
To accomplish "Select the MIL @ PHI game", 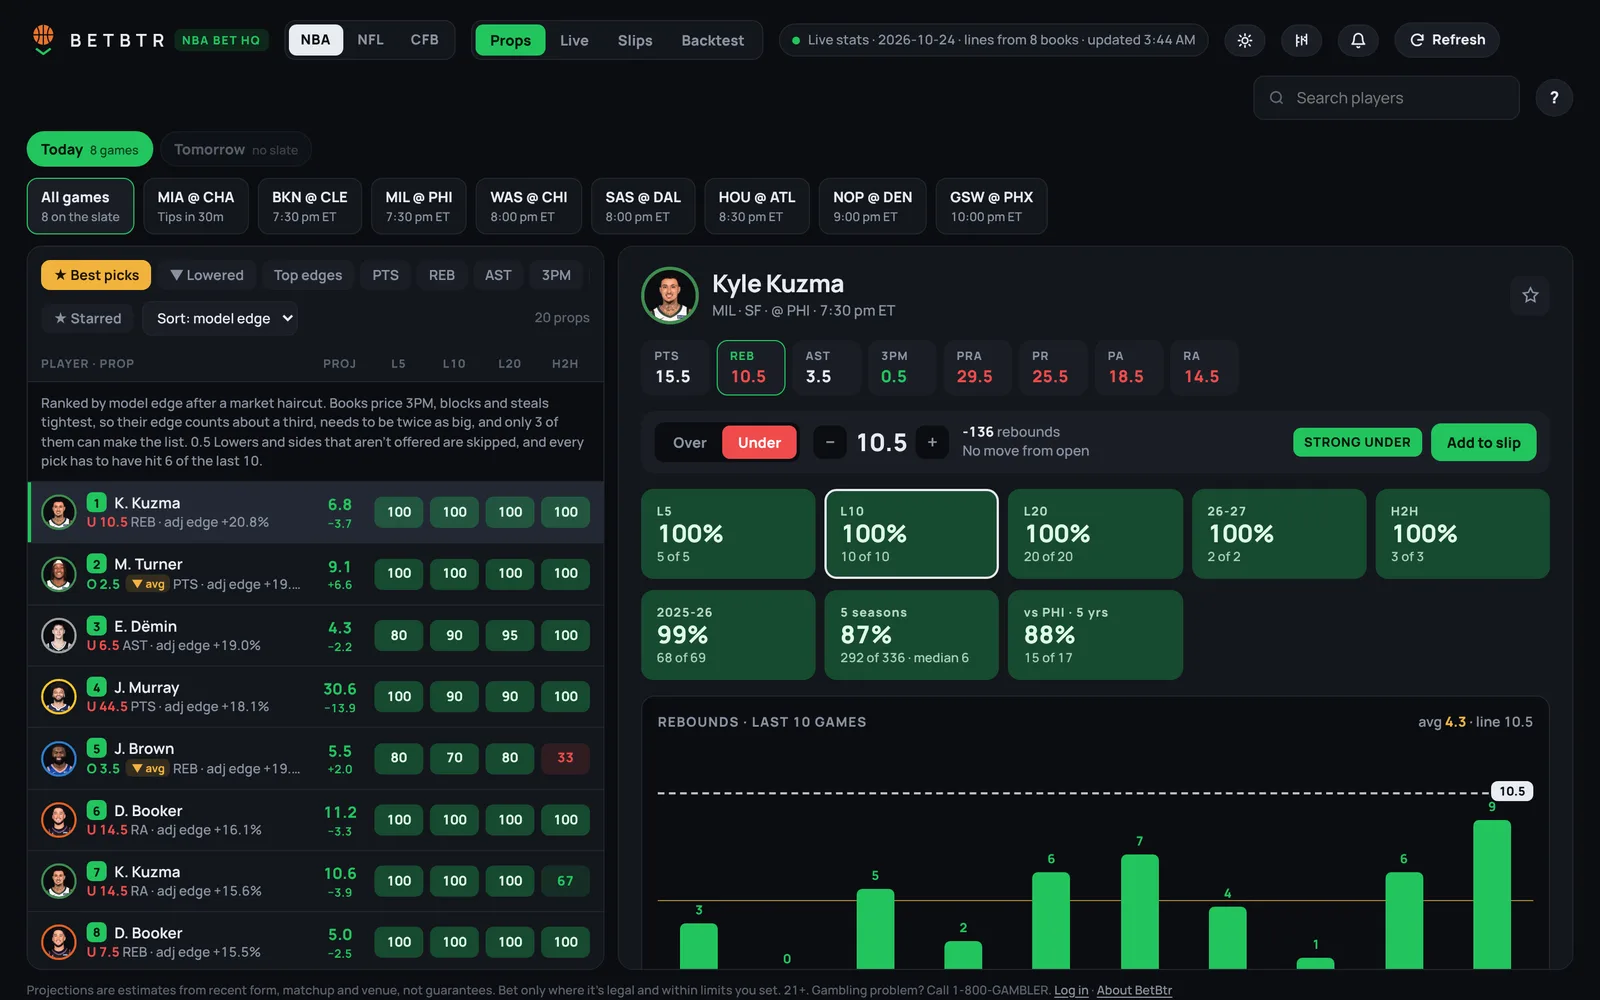I will [x=419, y=206].
